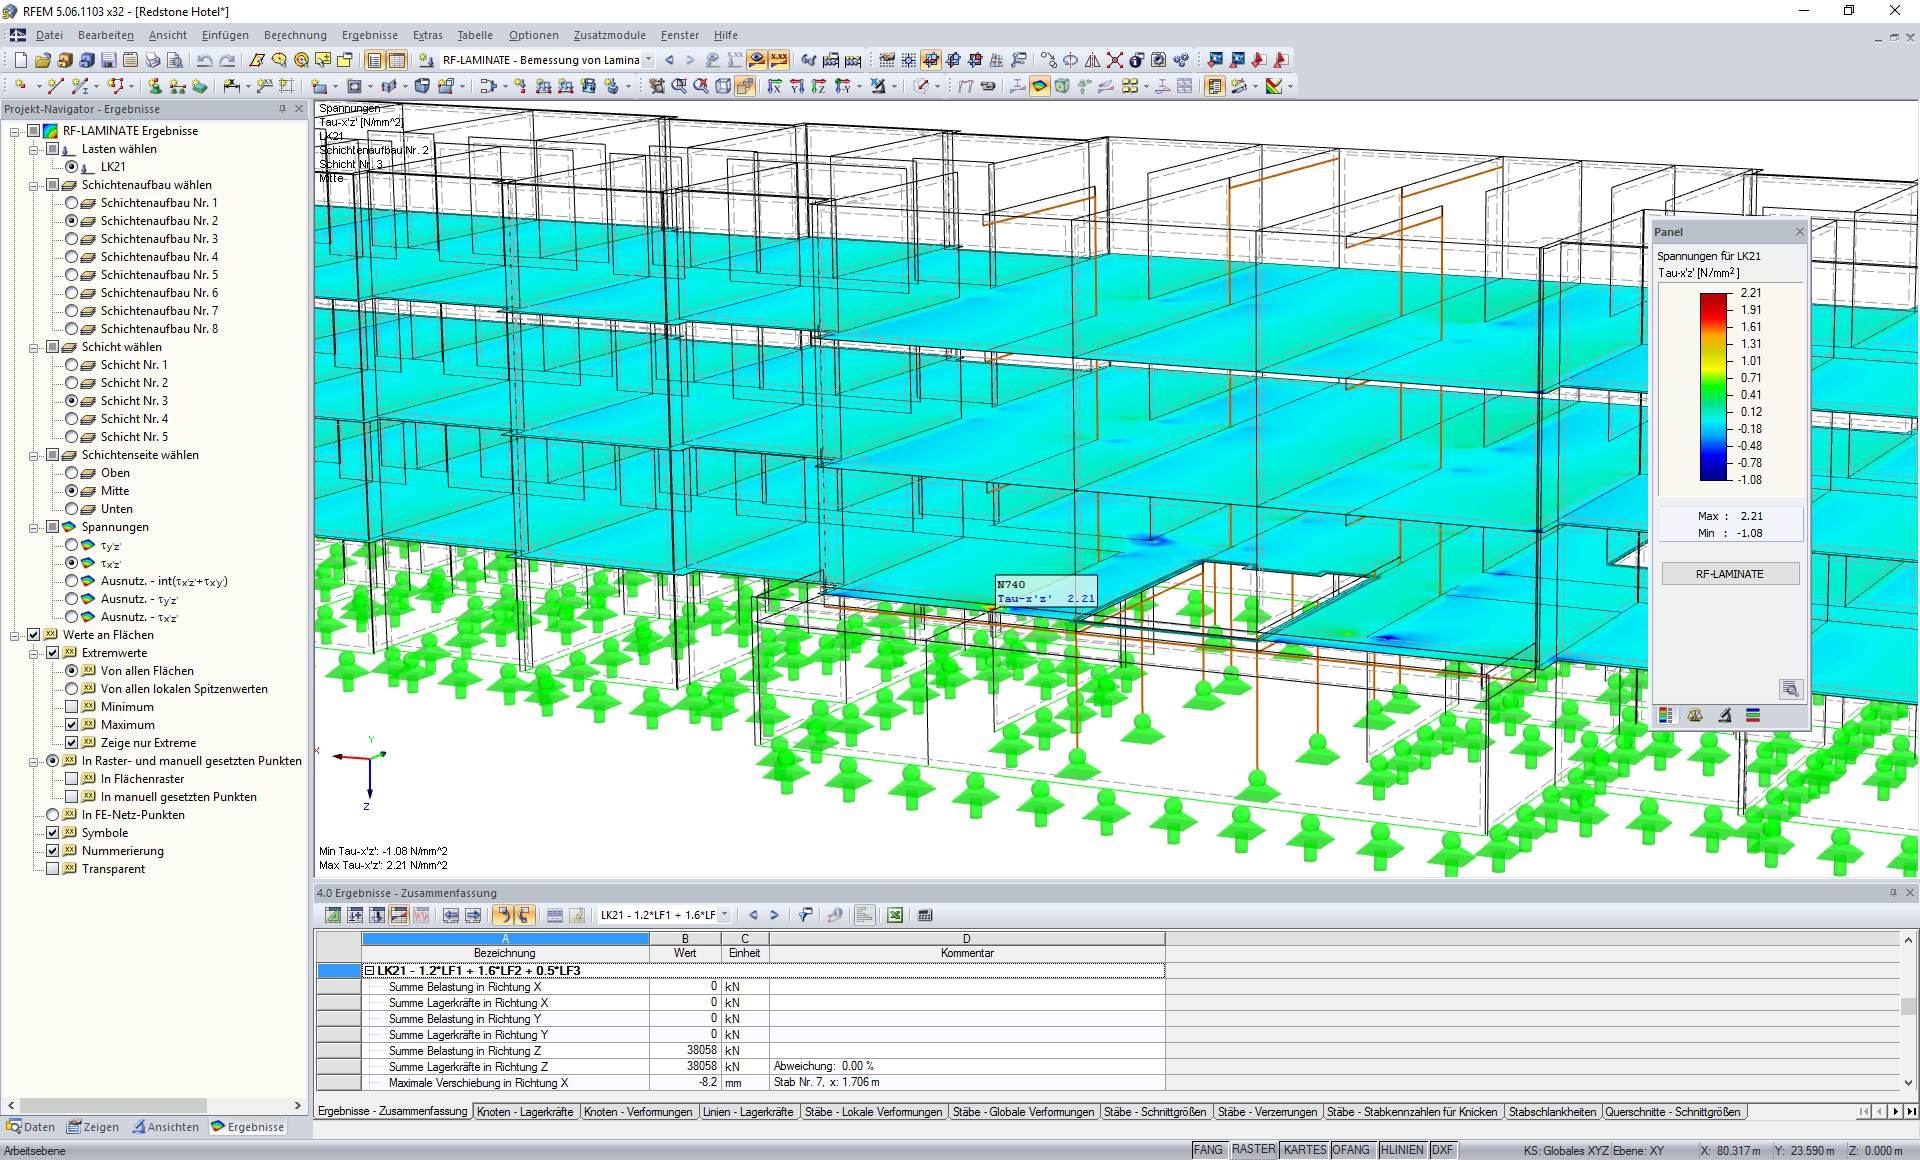
Task: Toggle Zeige nur Extreme checkbox
Action: 72,743
